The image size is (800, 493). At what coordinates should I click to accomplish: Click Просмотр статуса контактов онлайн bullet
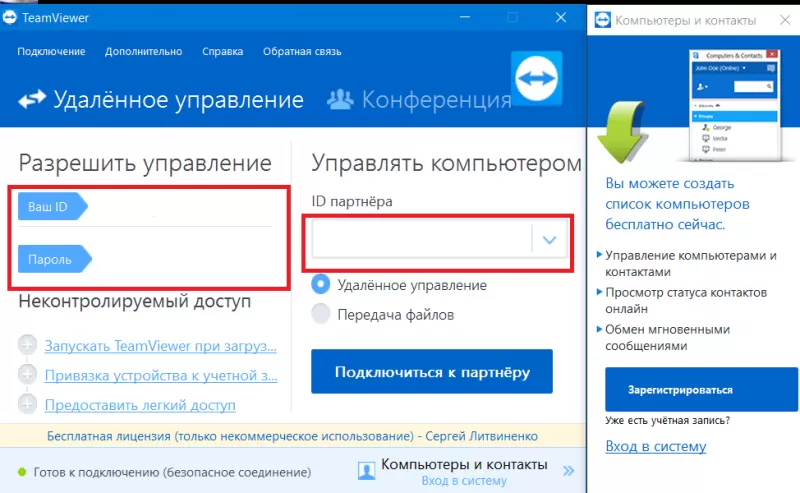[686, 301]
